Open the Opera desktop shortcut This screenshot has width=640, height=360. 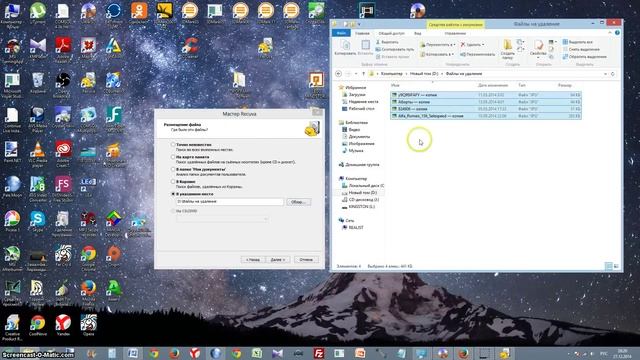89,325
